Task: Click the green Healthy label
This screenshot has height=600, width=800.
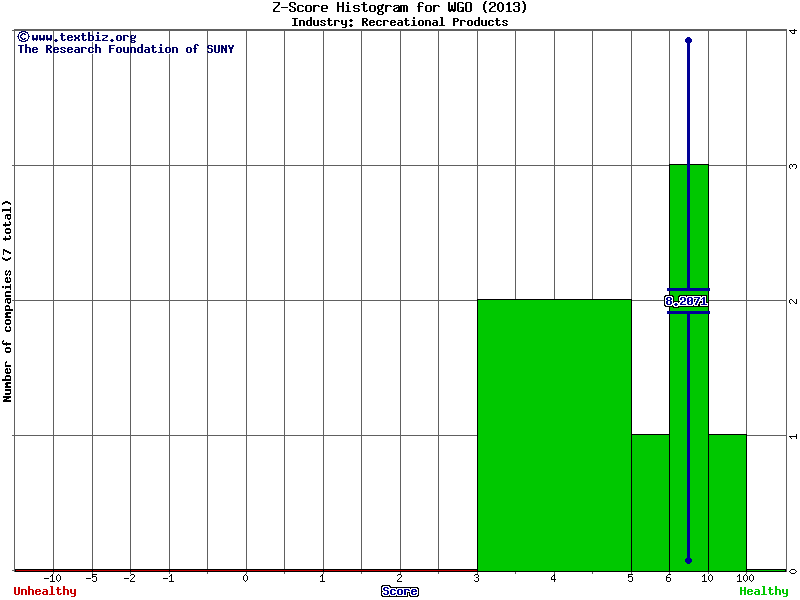Action: coord(763,591)
